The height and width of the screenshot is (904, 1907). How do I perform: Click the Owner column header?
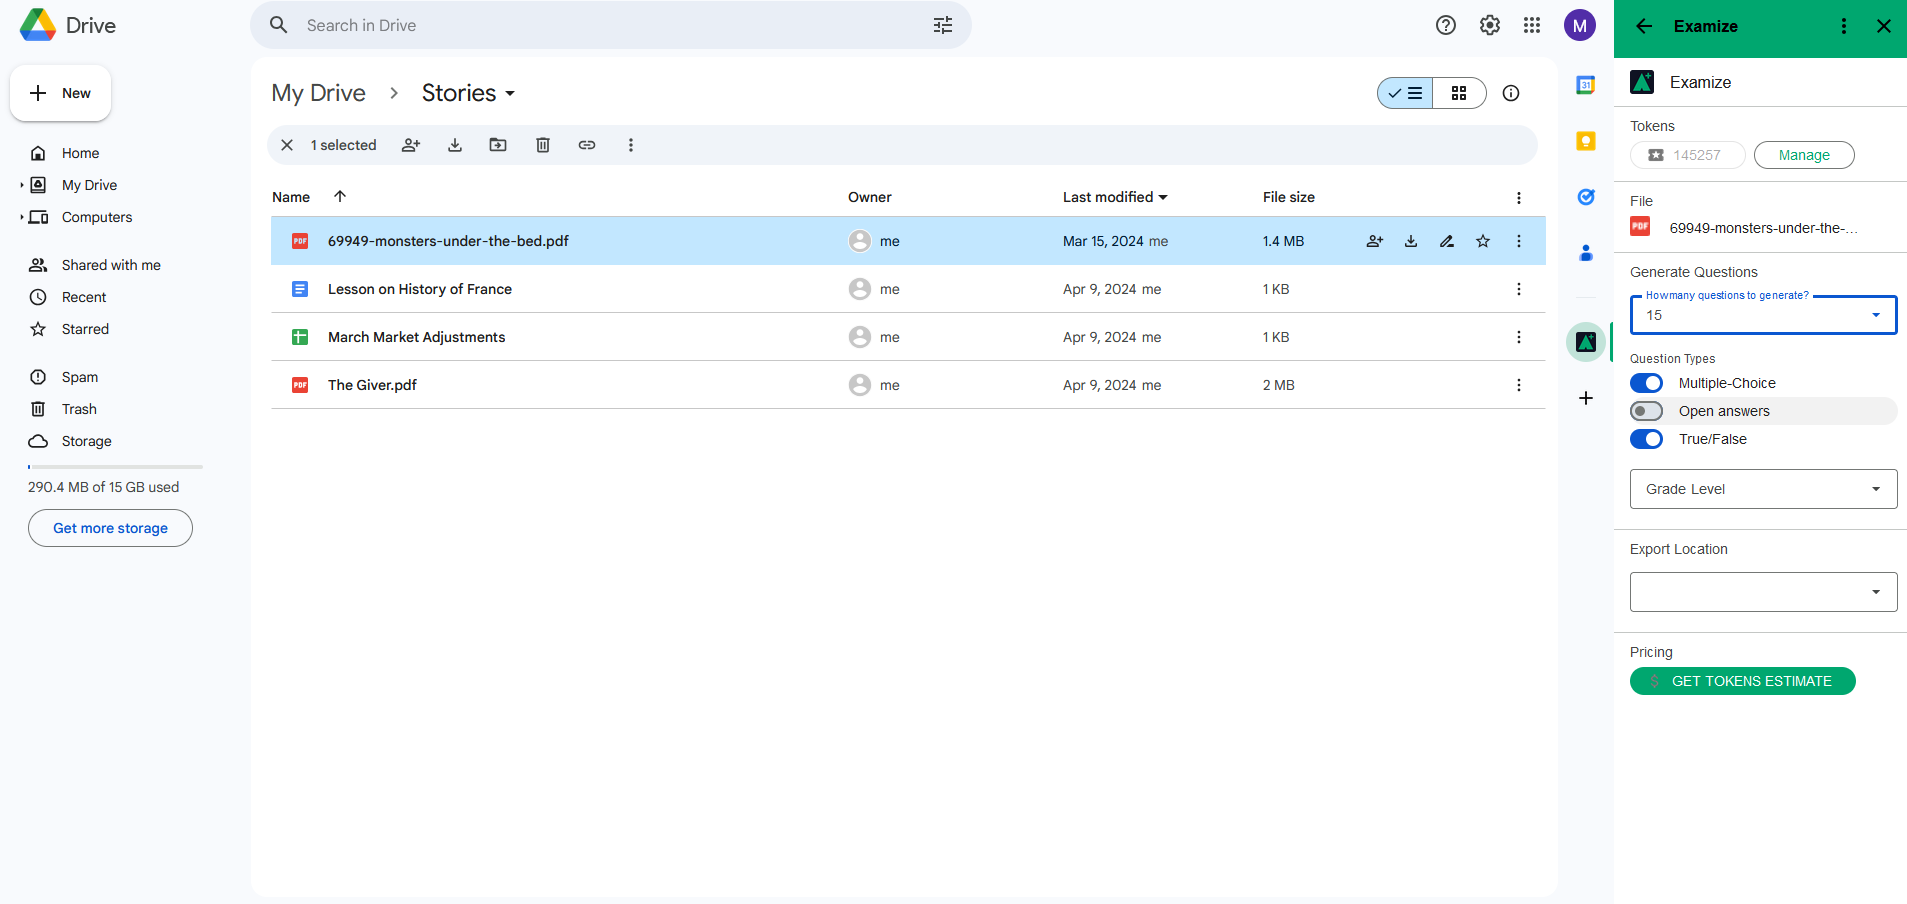tap(870, 197)
